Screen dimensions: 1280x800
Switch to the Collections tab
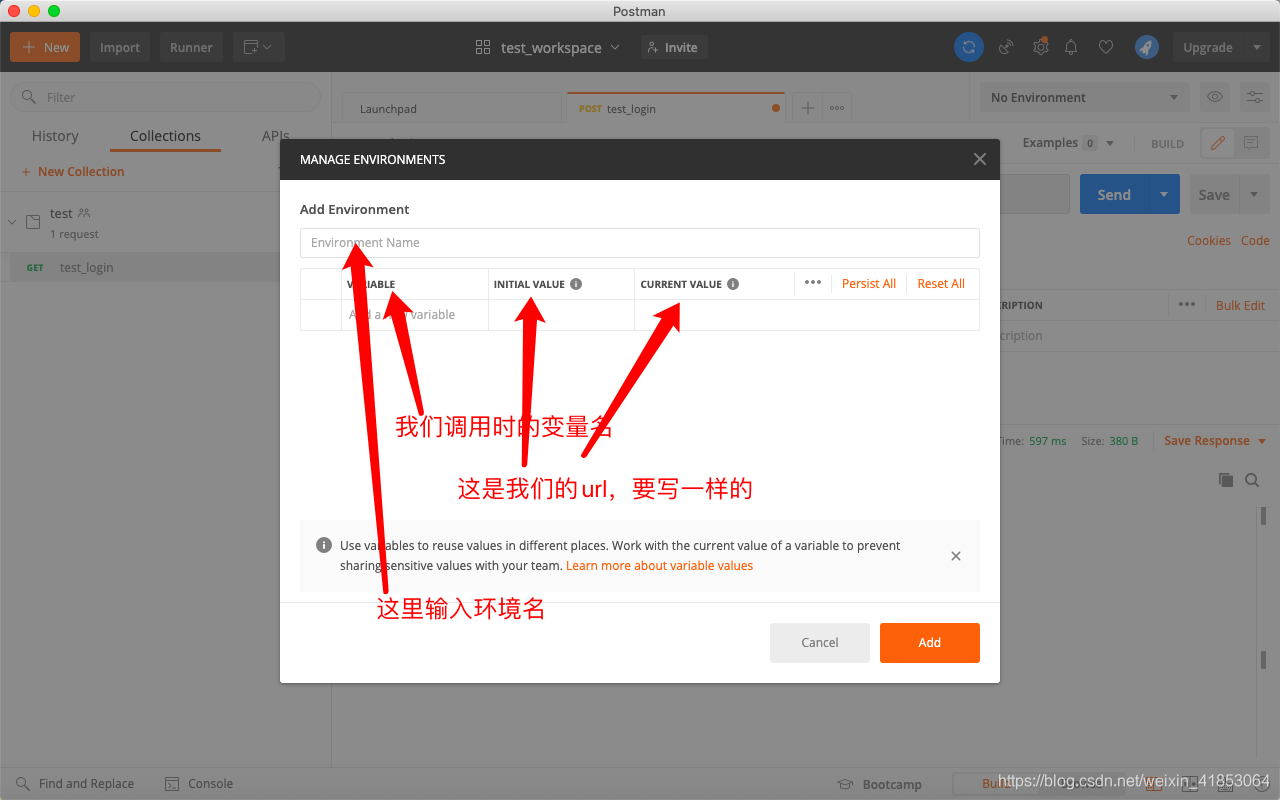click(165, 136)
